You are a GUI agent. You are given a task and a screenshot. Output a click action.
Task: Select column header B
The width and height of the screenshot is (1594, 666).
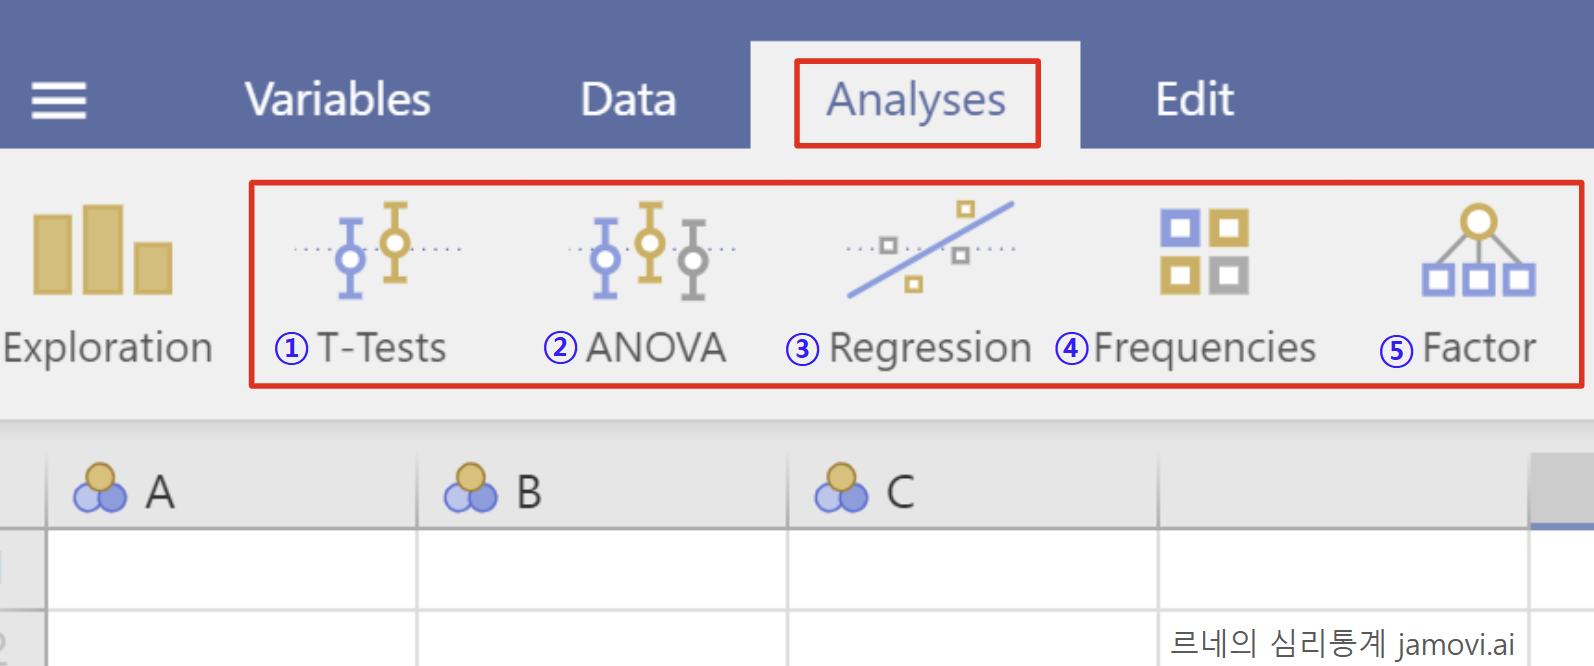tap(602, 490)
